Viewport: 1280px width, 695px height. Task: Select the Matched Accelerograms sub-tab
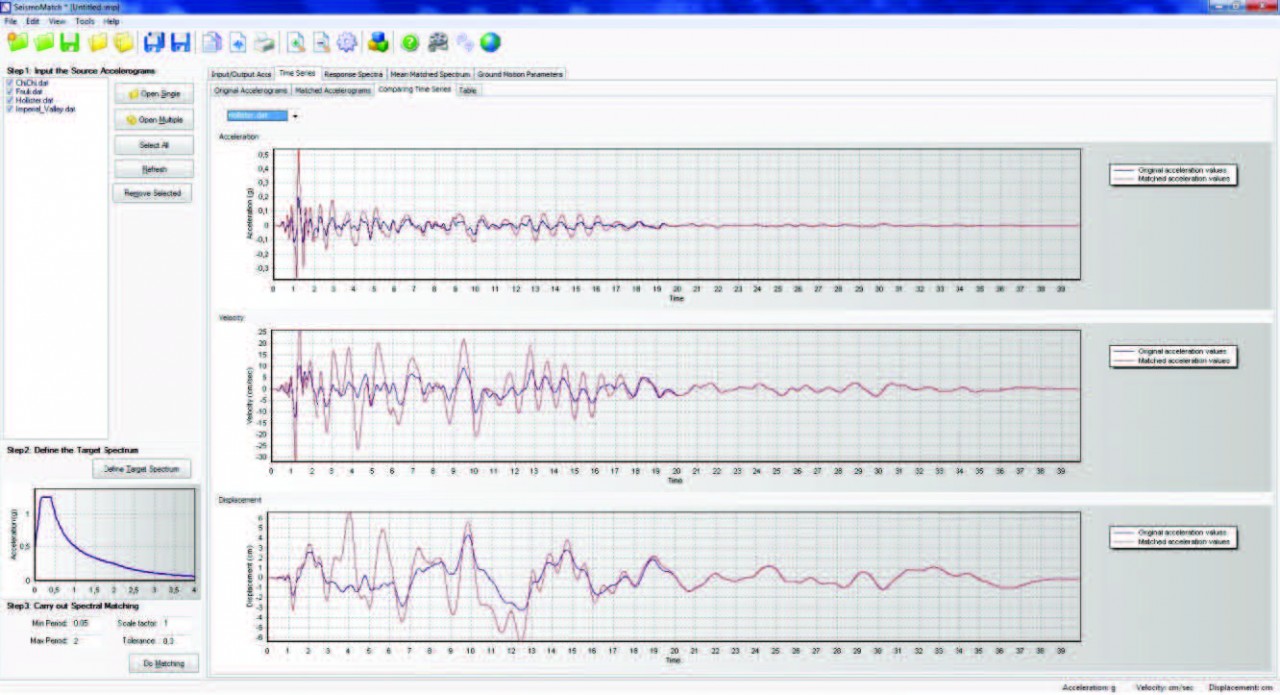(333, 90)
